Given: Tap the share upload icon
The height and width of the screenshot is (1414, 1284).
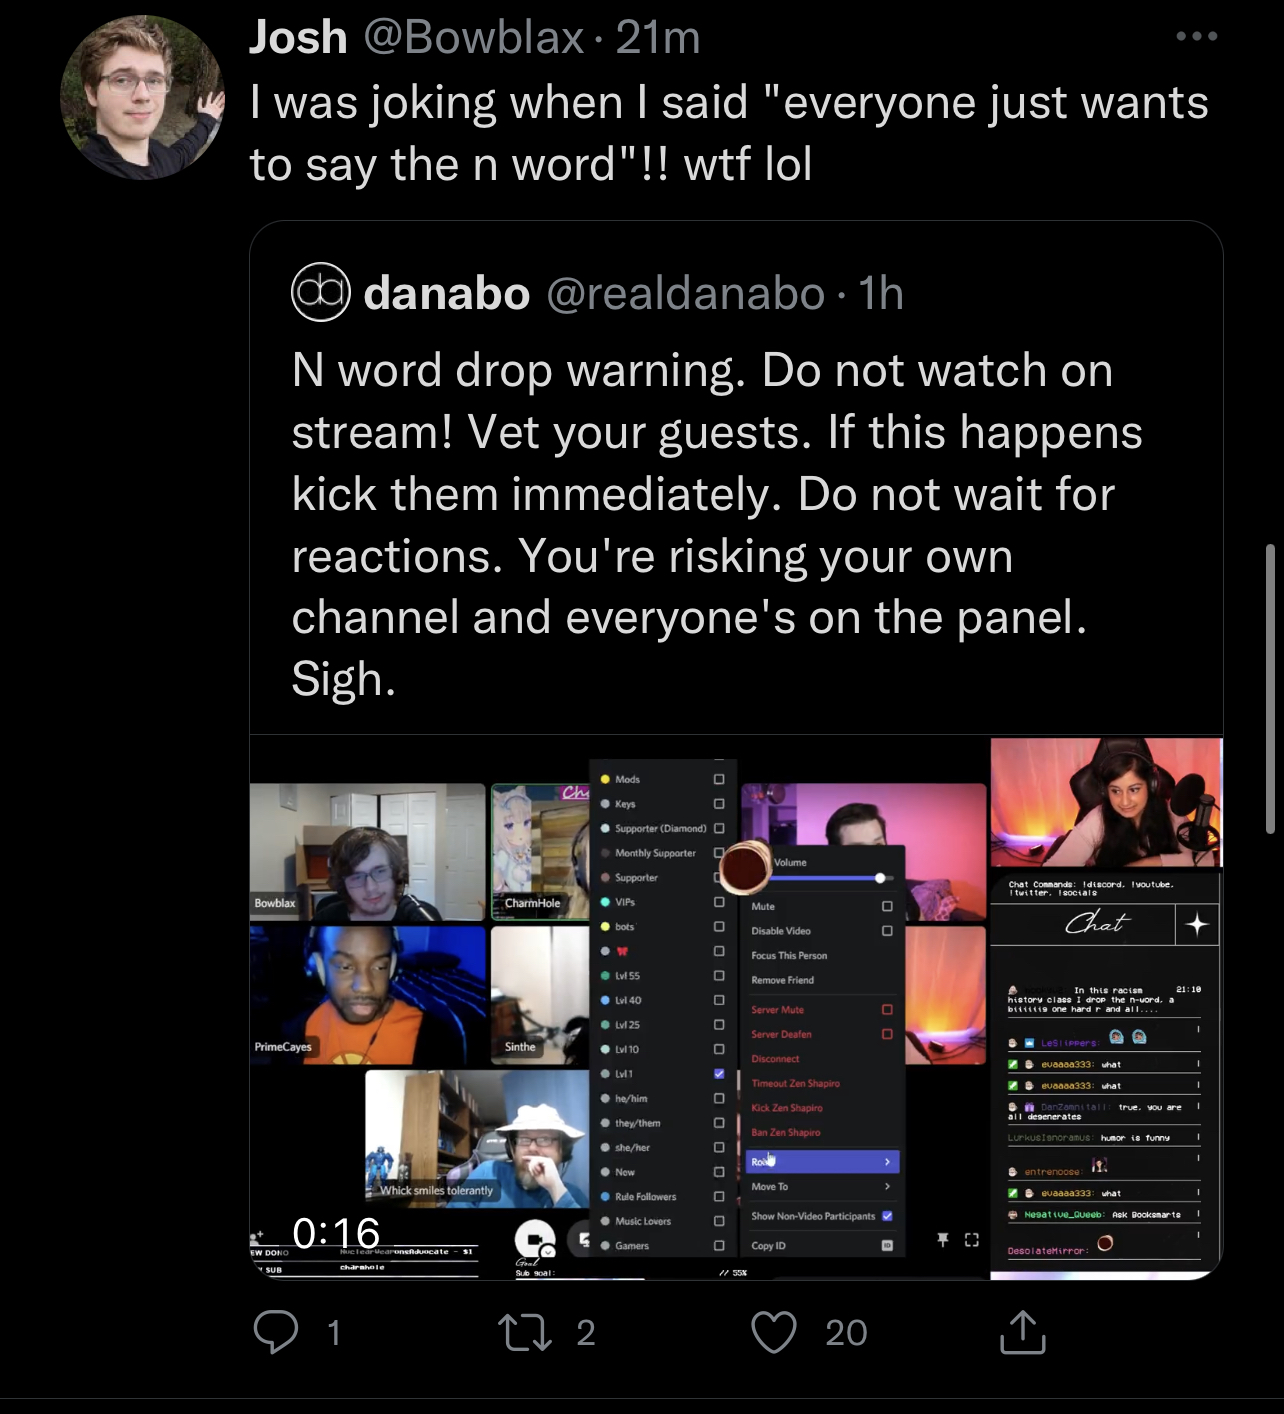Looking at the screenshot, I should click(1022, 1331).
